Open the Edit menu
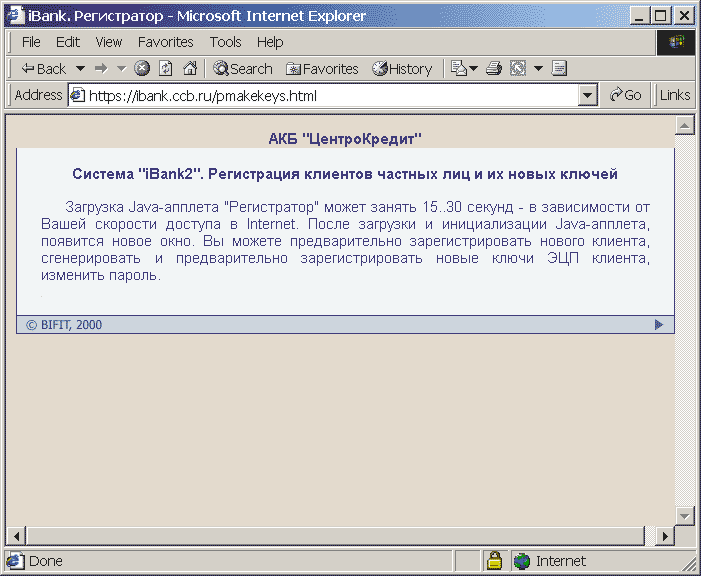The image size is (701, 576). pyautogui.click(x=68, y=42)
